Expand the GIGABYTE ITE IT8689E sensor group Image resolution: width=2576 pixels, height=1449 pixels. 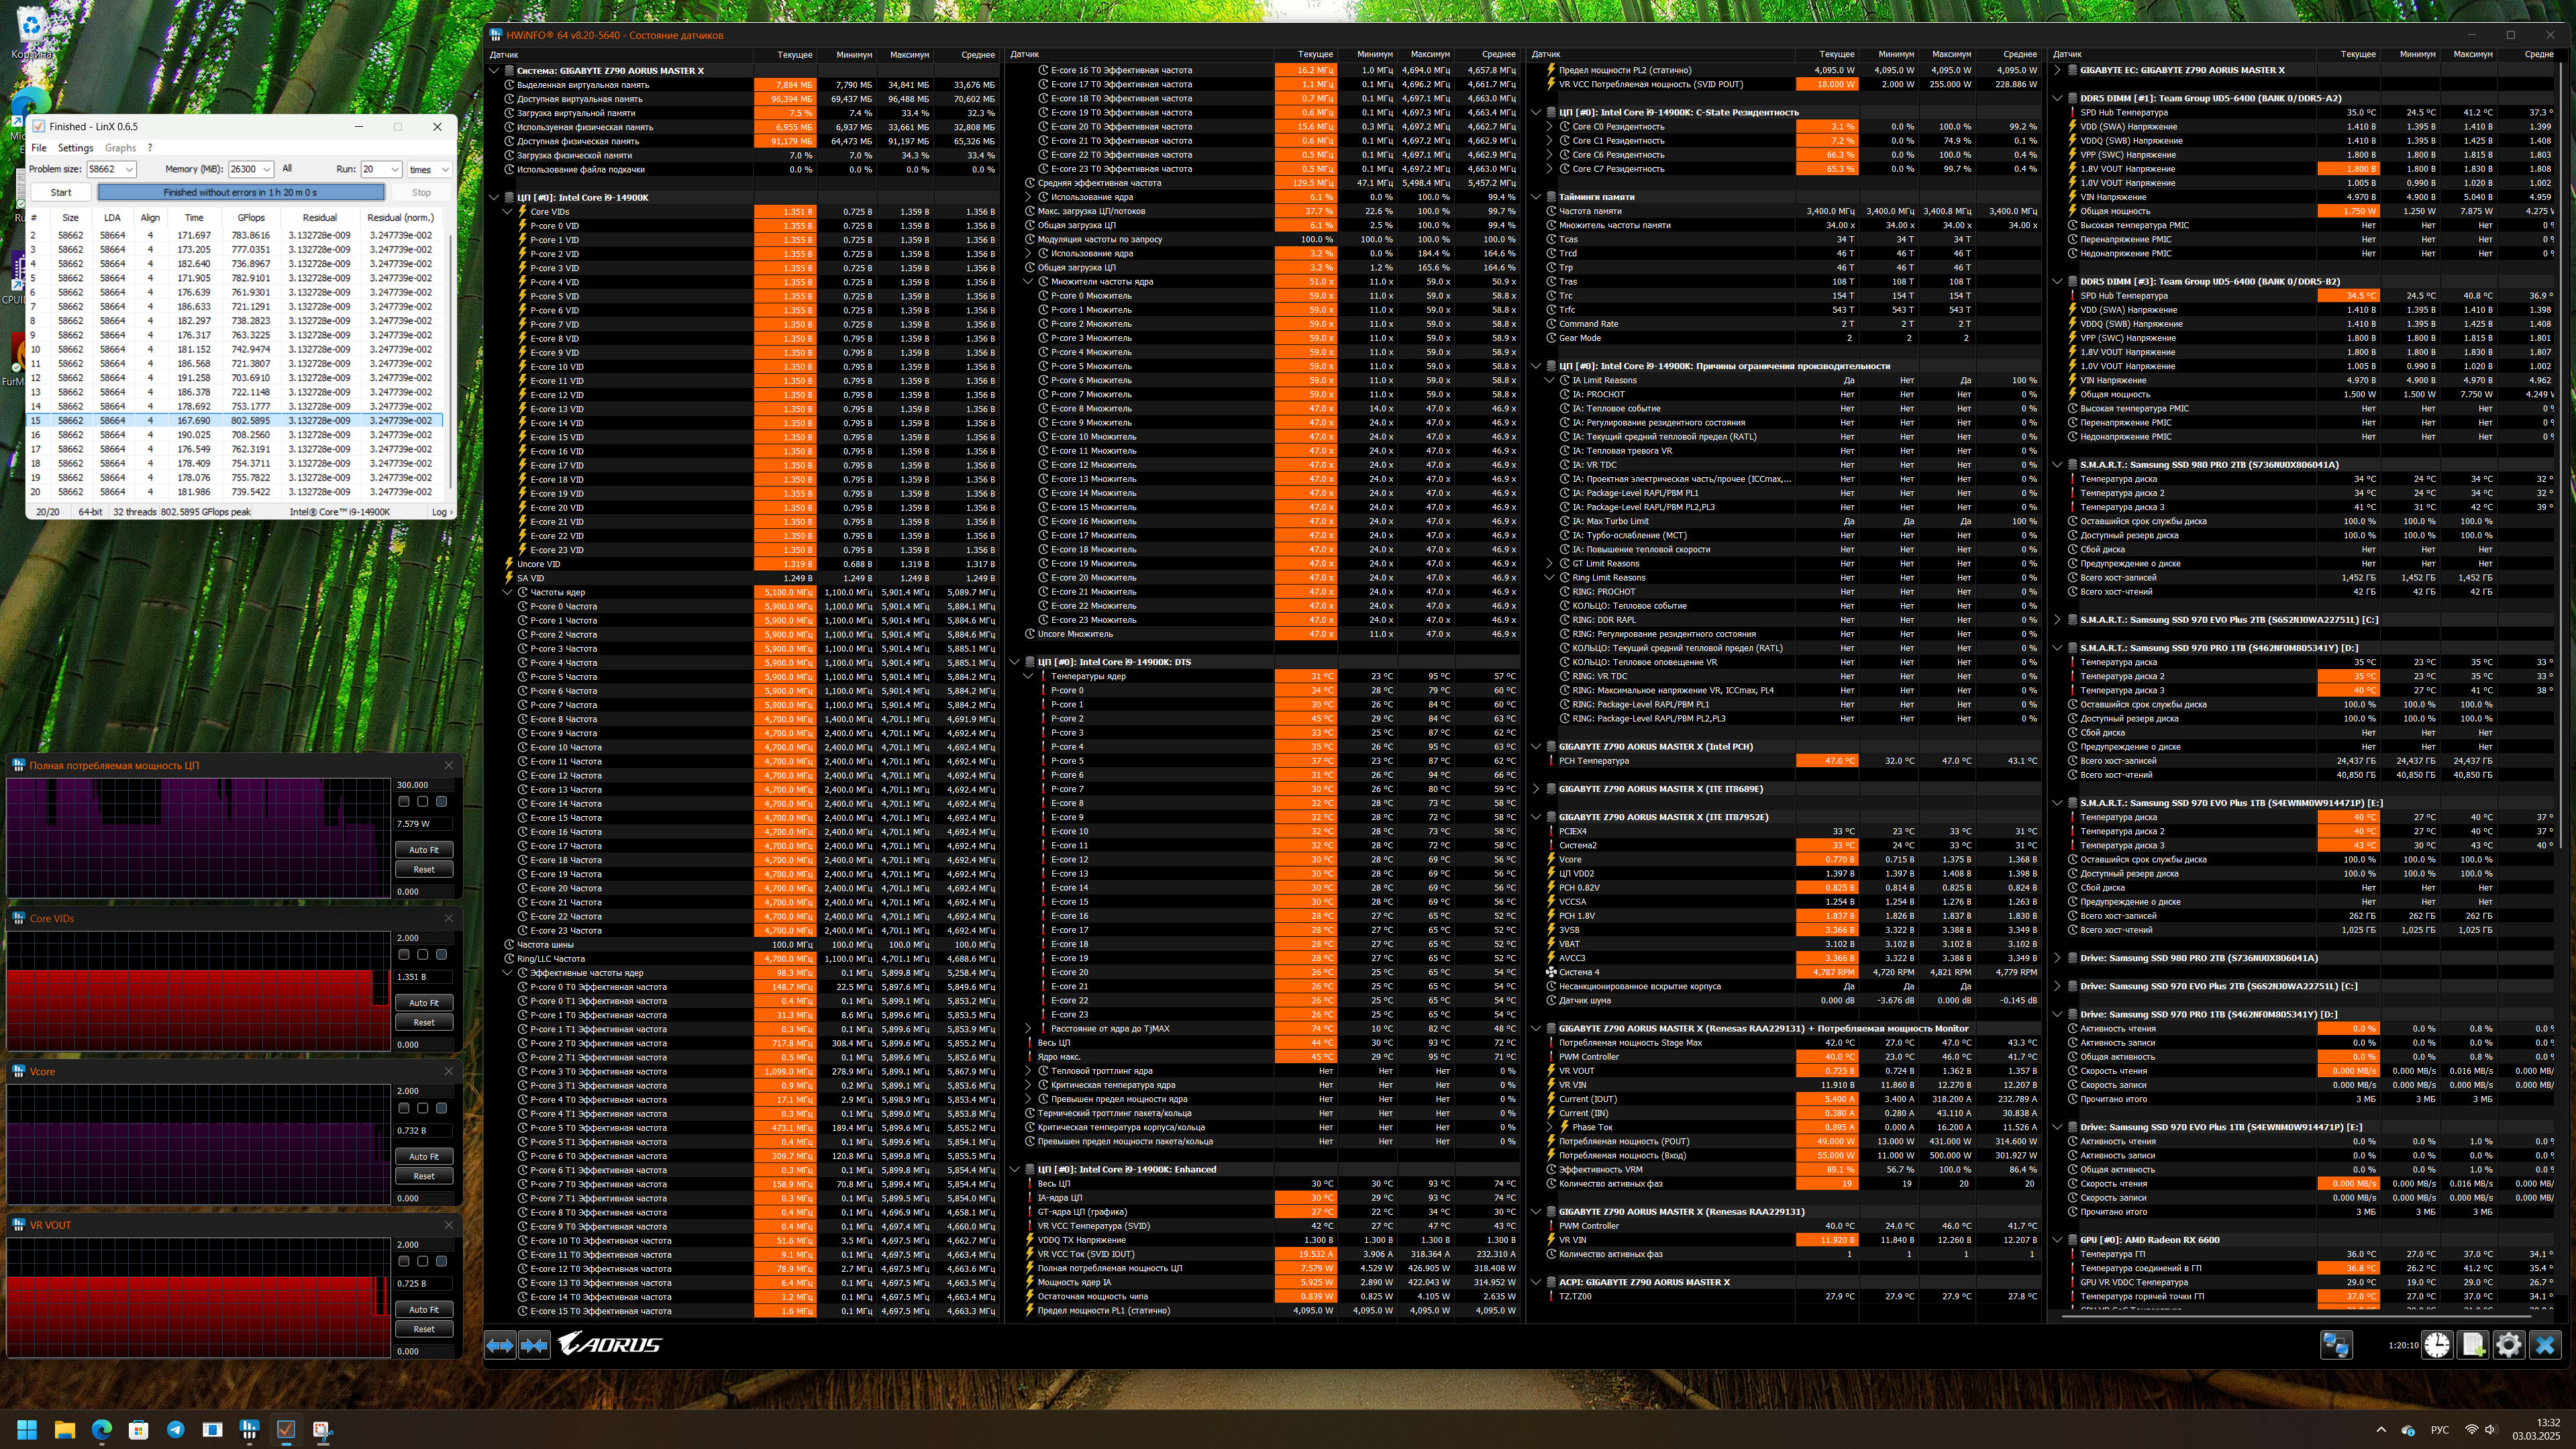tap(1537, 789)
